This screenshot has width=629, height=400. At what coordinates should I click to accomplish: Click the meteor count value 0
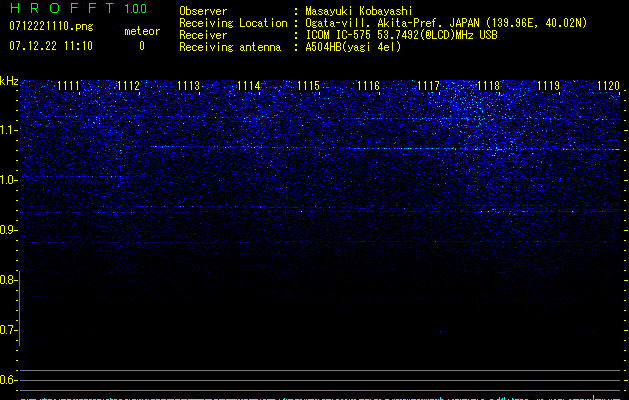point(142,46)
